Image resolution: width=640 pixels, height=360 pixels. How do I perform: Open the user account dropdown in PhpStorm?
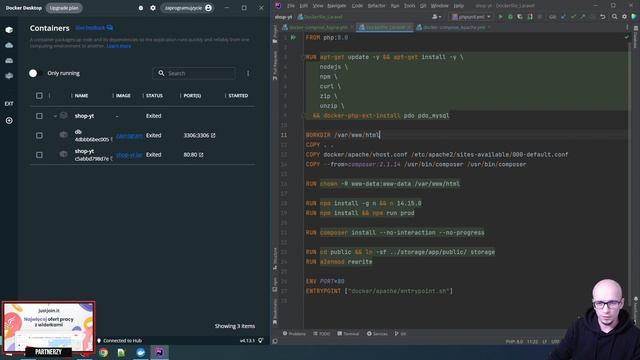click(x=436, y=17)
